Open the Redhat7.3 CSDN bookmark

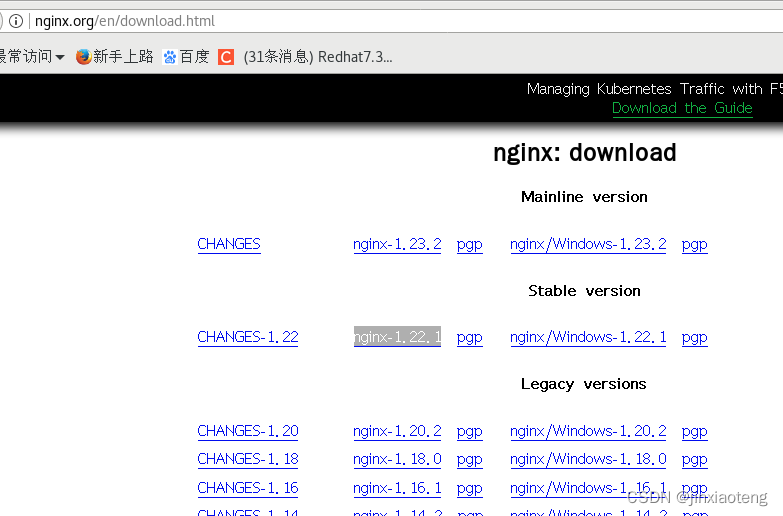pyautogui.click(x=305, y=57)
